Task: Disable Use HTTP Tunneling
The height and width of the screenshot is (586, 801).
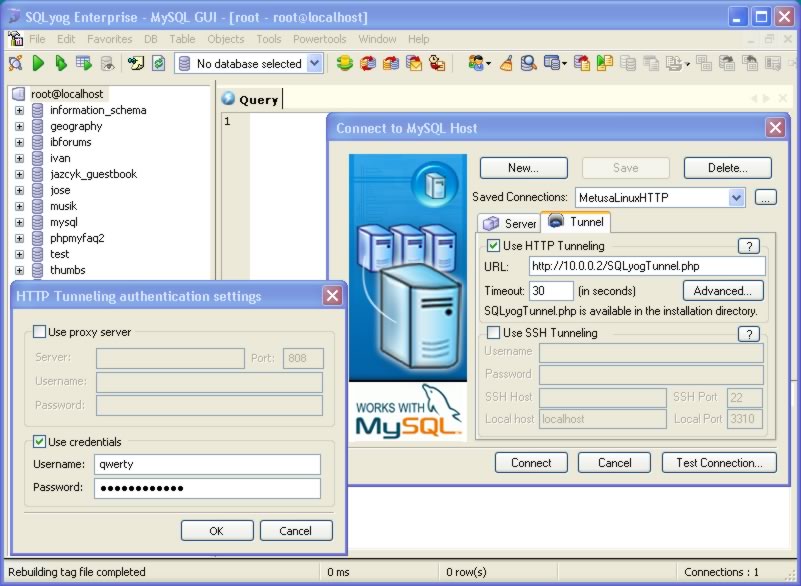Action: tap(493, 245)
